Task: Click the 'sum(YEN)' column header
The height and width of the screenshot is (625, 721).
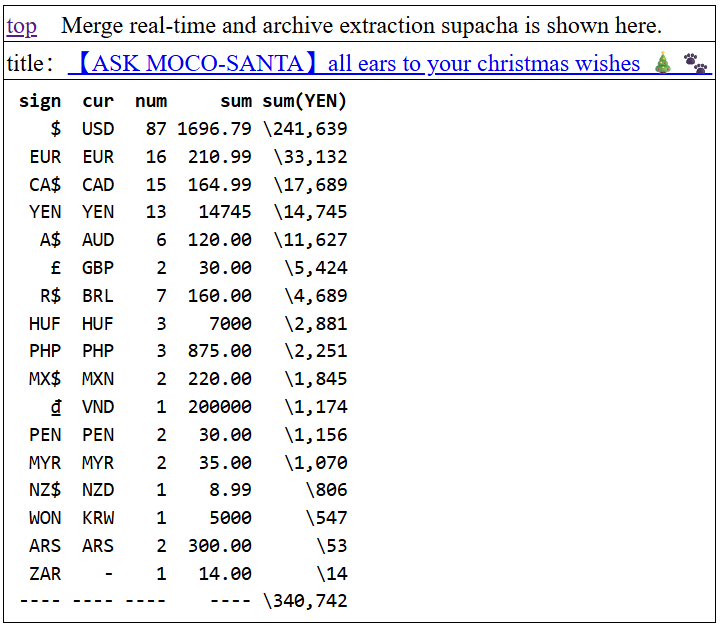Action: point(304,101)
